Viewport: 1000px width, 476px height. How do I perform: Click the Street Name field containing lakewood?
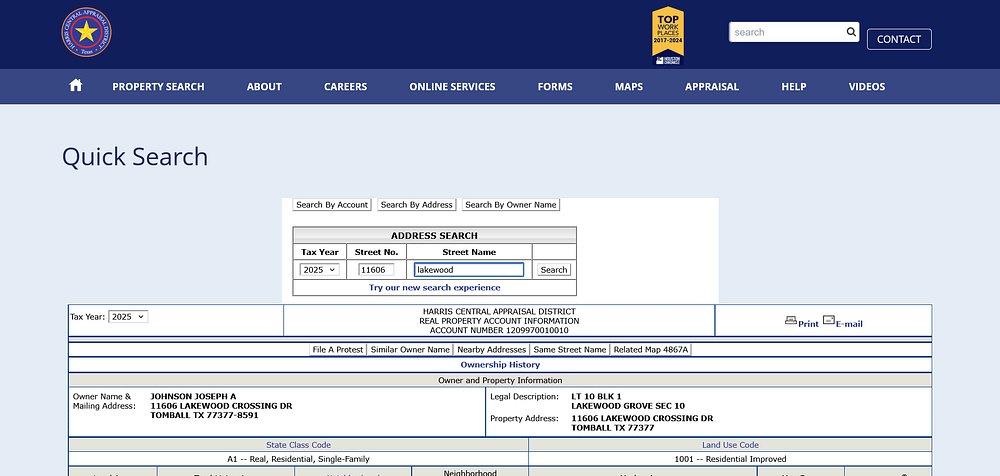(x=469, y=270)
